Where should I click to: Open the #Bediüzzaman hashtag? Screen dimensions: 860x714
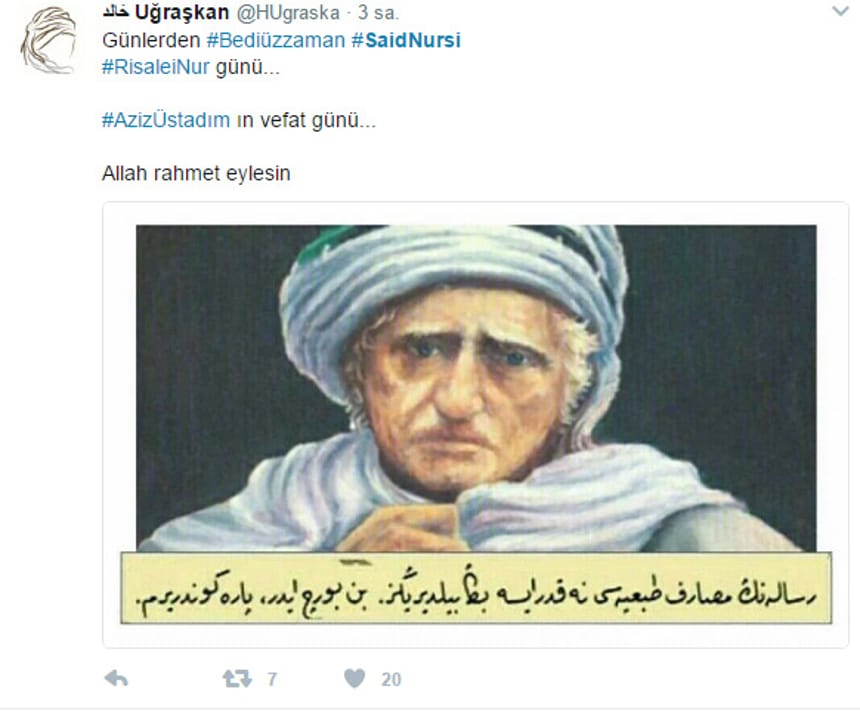point(276,40)
